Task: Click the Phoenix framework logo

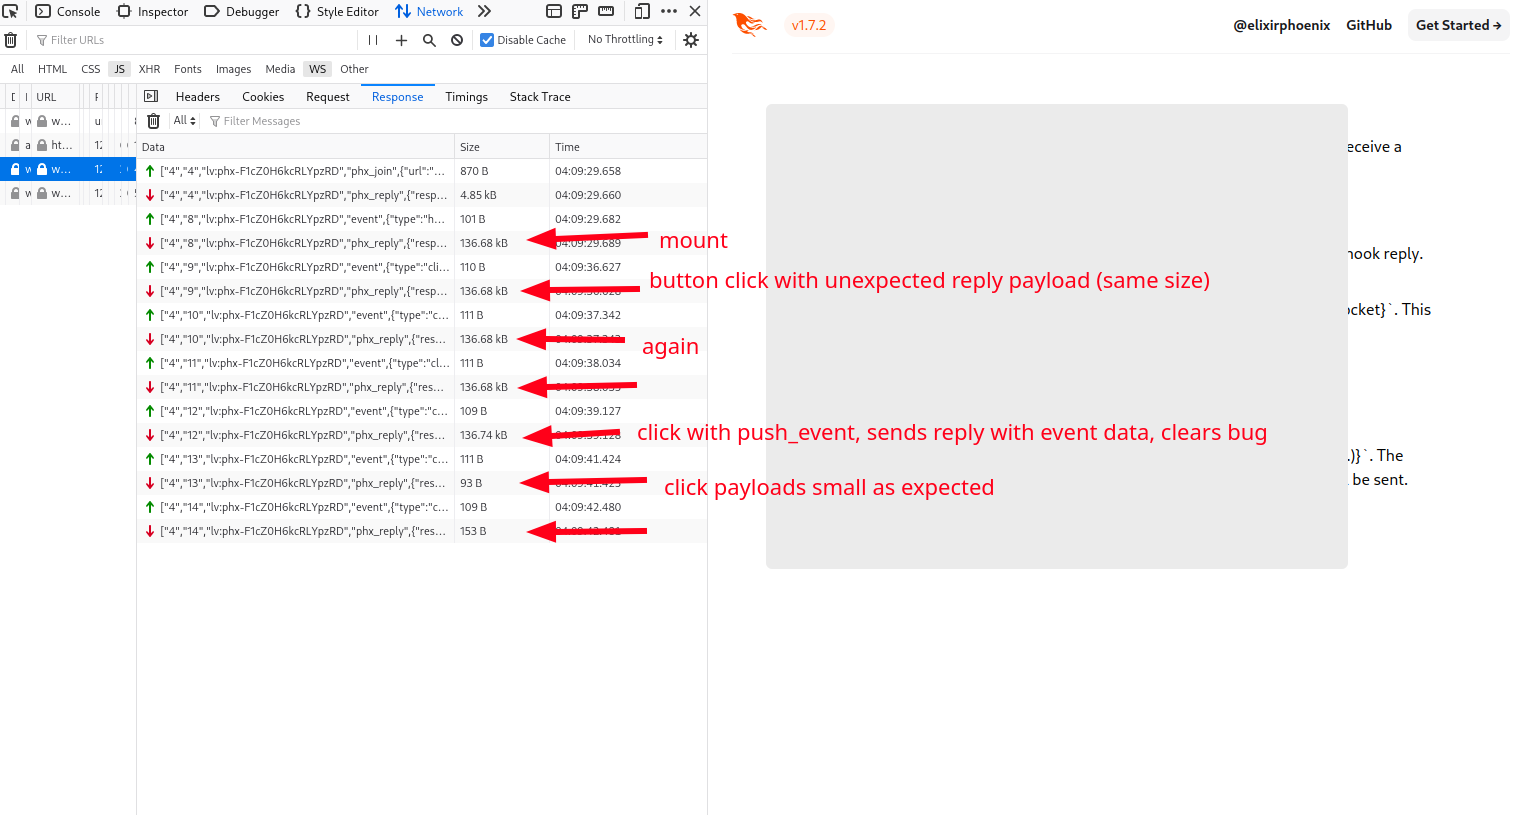Action: coord(750,24)
